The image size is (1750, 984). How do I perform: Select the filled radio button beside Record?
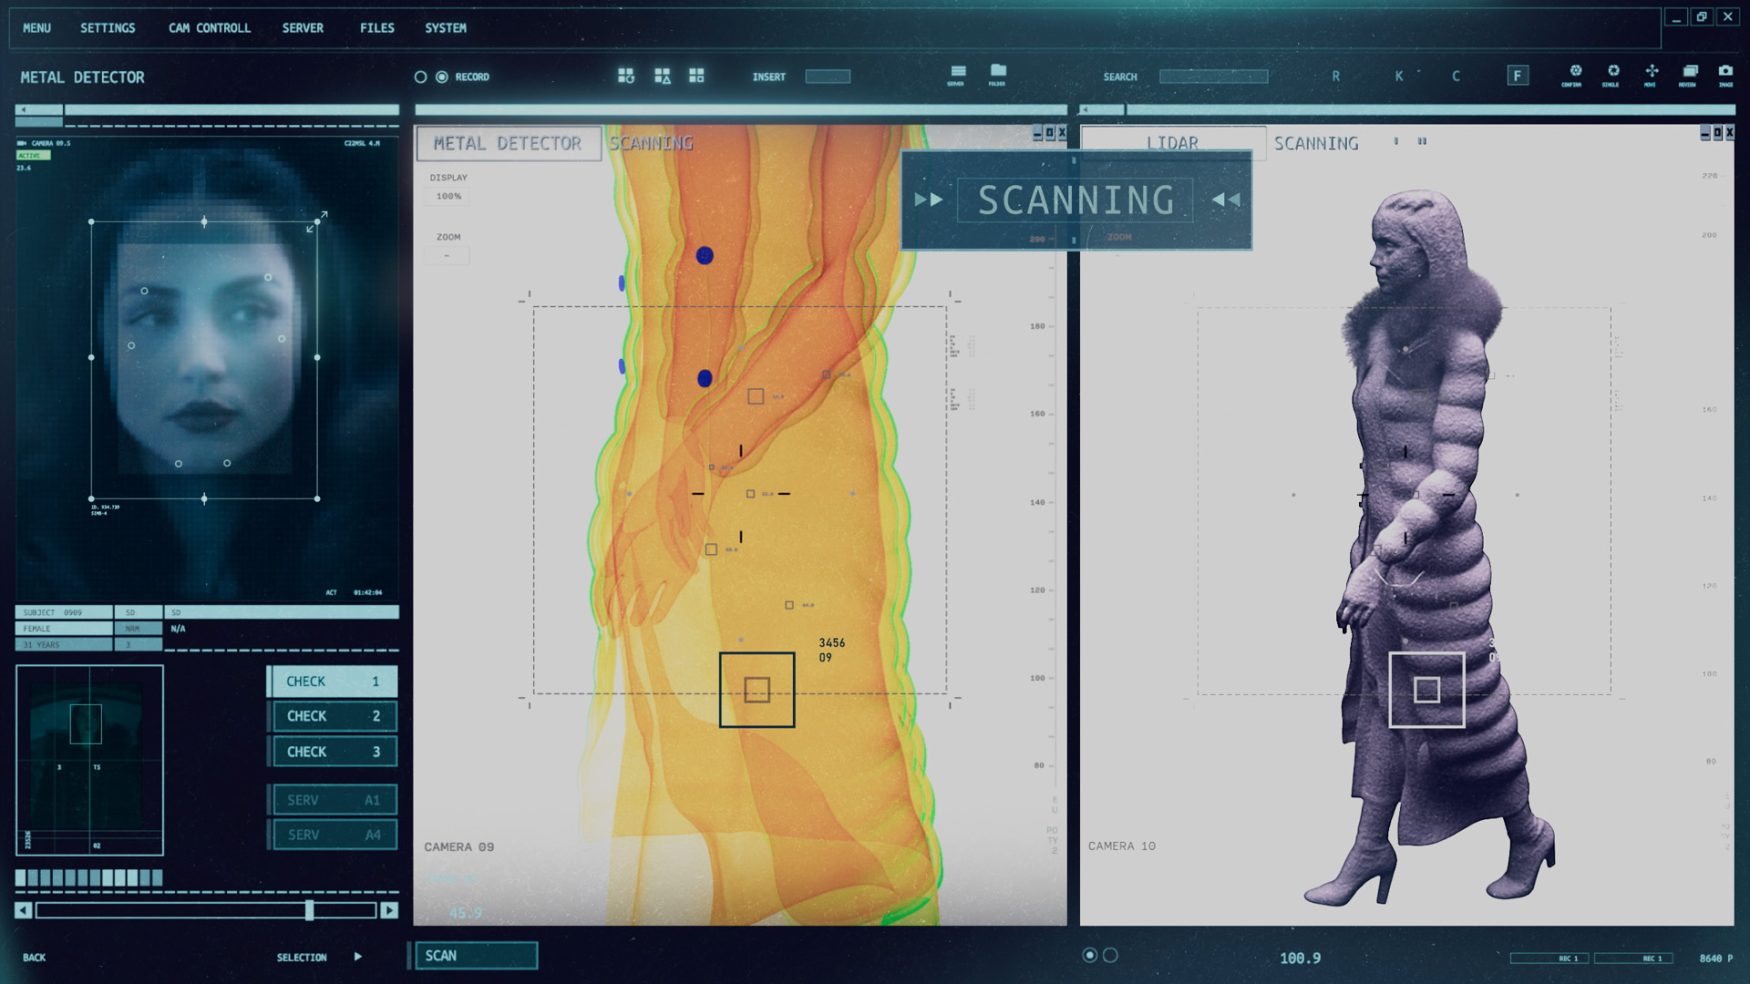[x=442, y=77]
